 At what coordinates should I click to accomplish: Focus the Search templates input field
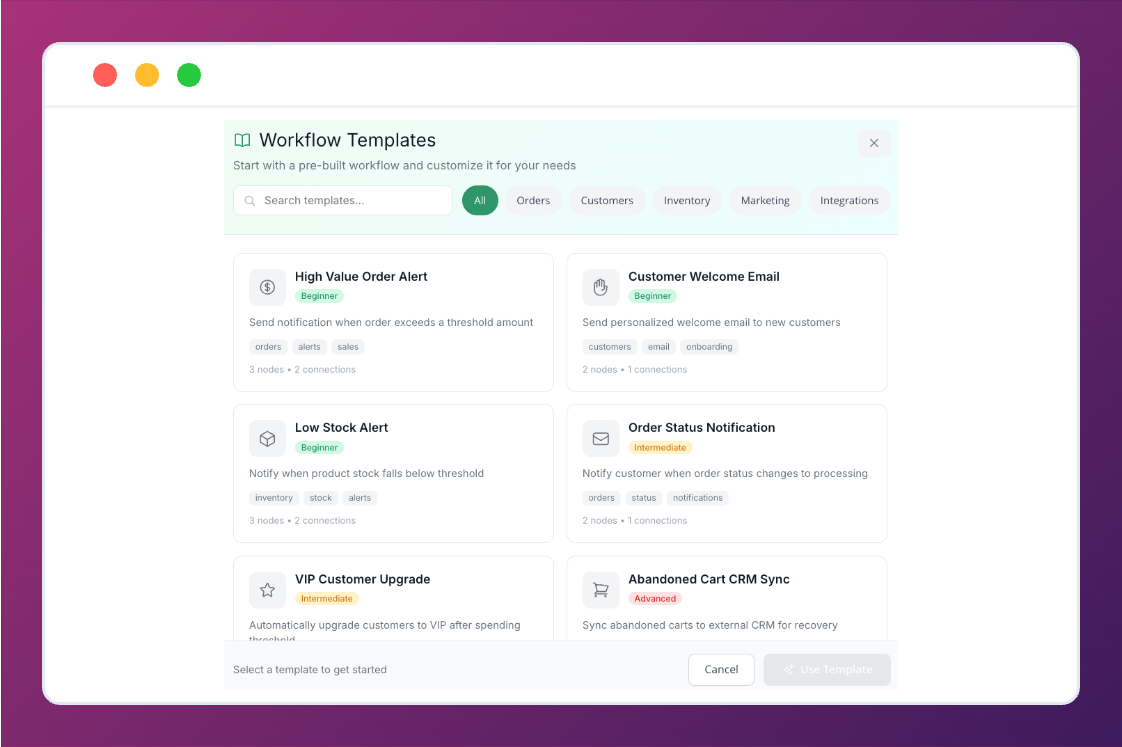[343, 200]
